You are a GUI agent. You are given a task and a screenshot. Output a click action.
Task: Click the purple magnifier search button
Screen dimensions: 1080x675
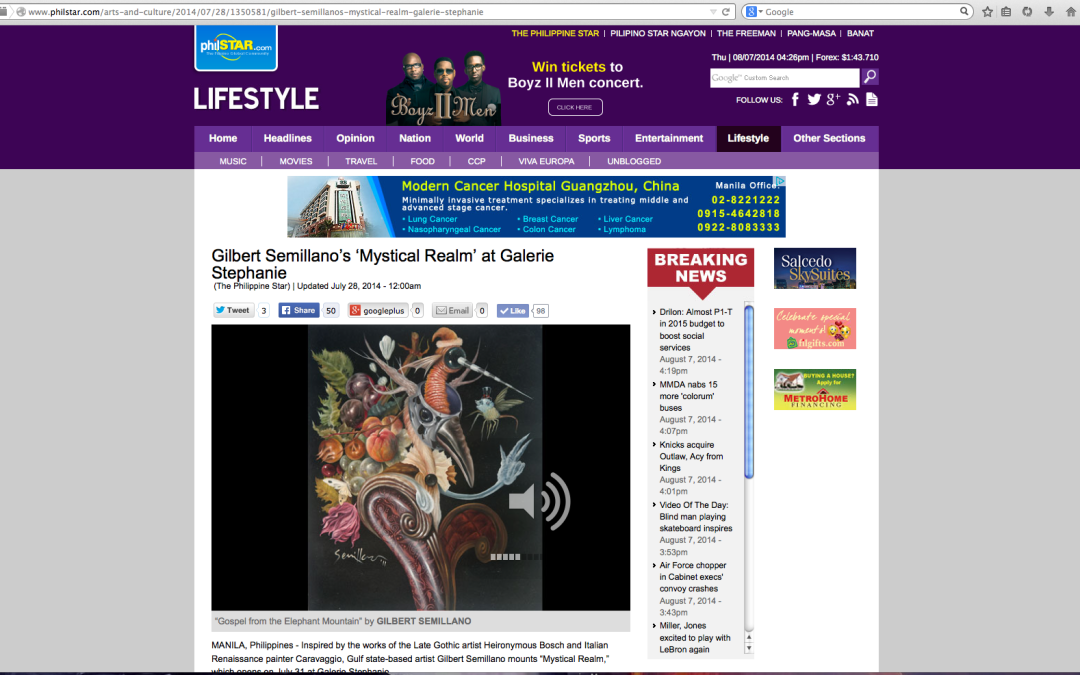point(870,77)
